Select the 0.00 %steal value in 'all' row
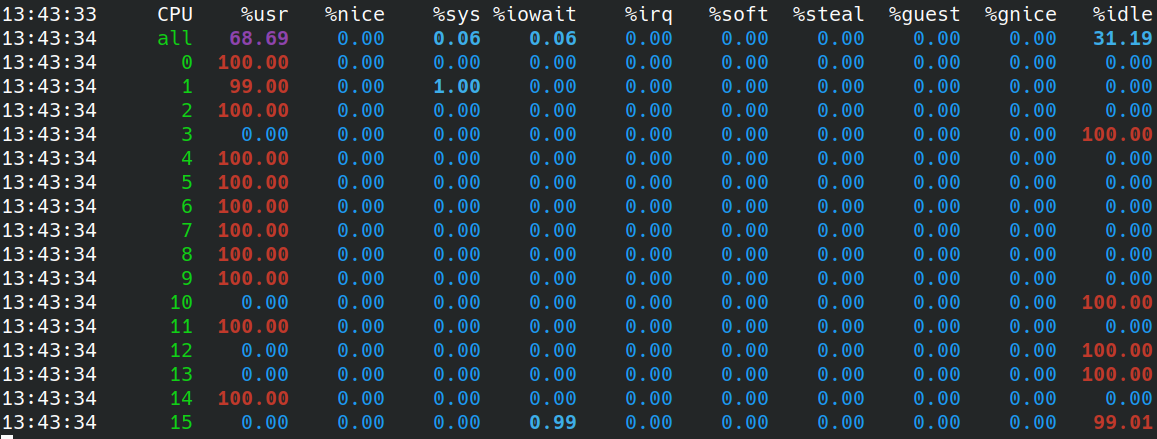Viewport: 1157px width, 439px height. click(840, 38)
